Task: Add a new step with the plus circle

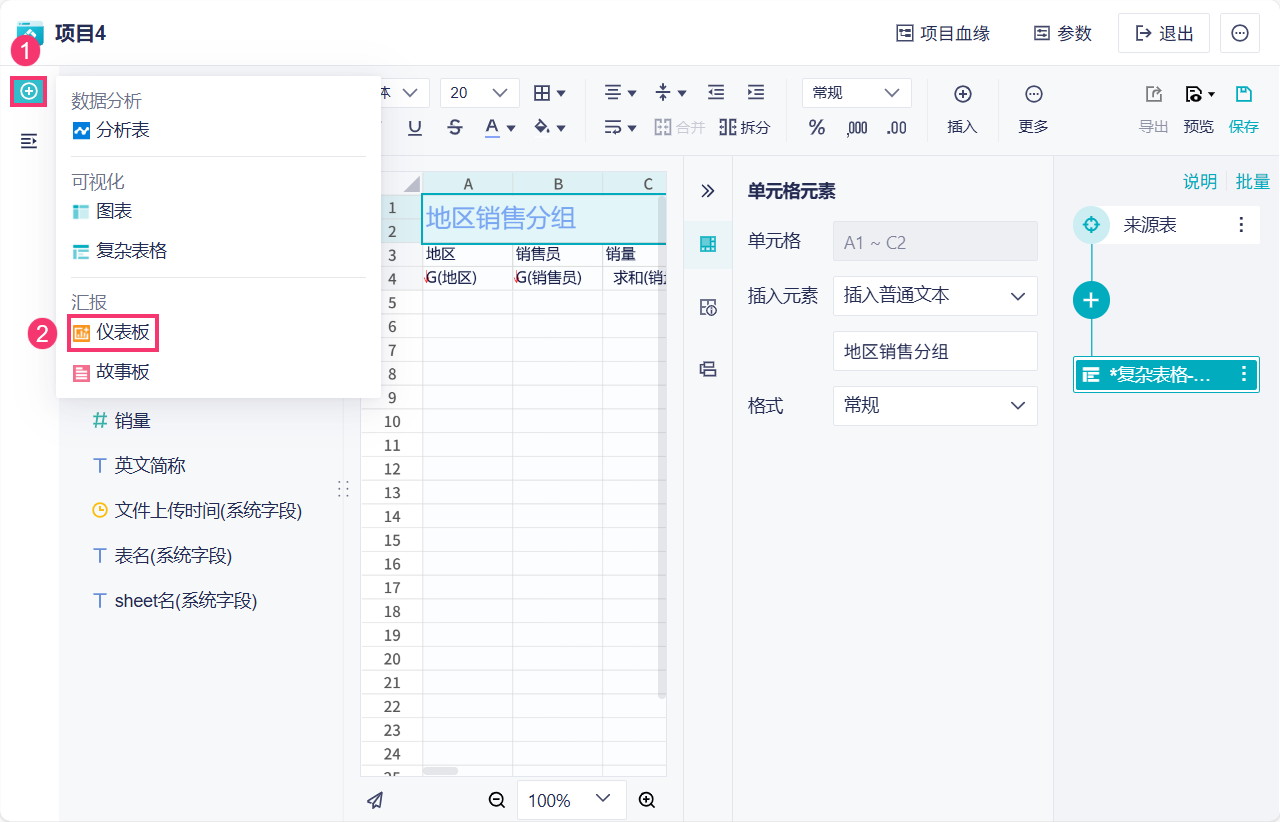Action: (1092, 300)
